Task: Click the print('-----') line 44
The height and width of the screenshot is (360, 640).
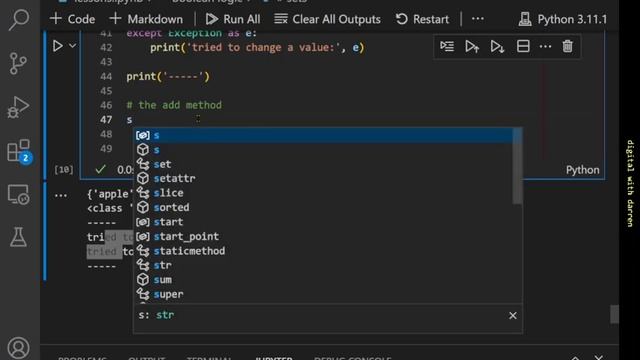Action: [168, 76]
